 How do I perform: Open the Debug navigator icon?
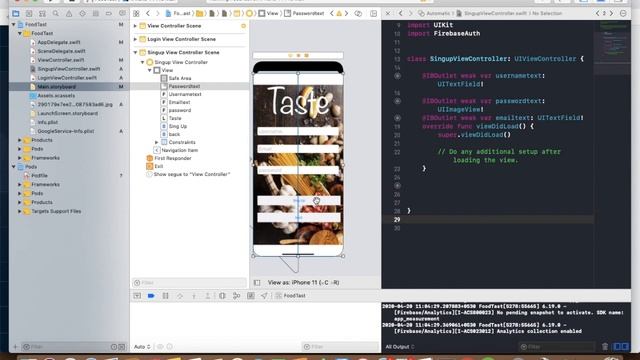click(96, 13)
